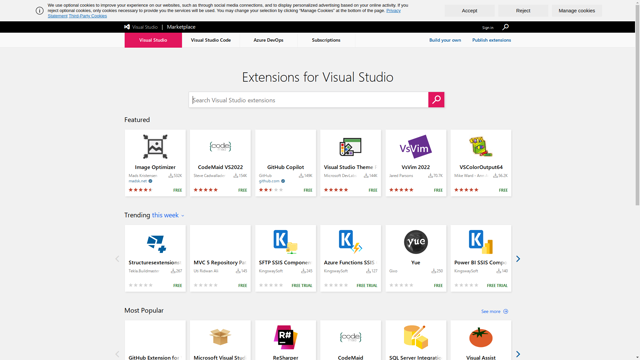The width and height of the screenshot is (640, 360).
Task: Click Image Optimizer star rating
Action: 140,190
